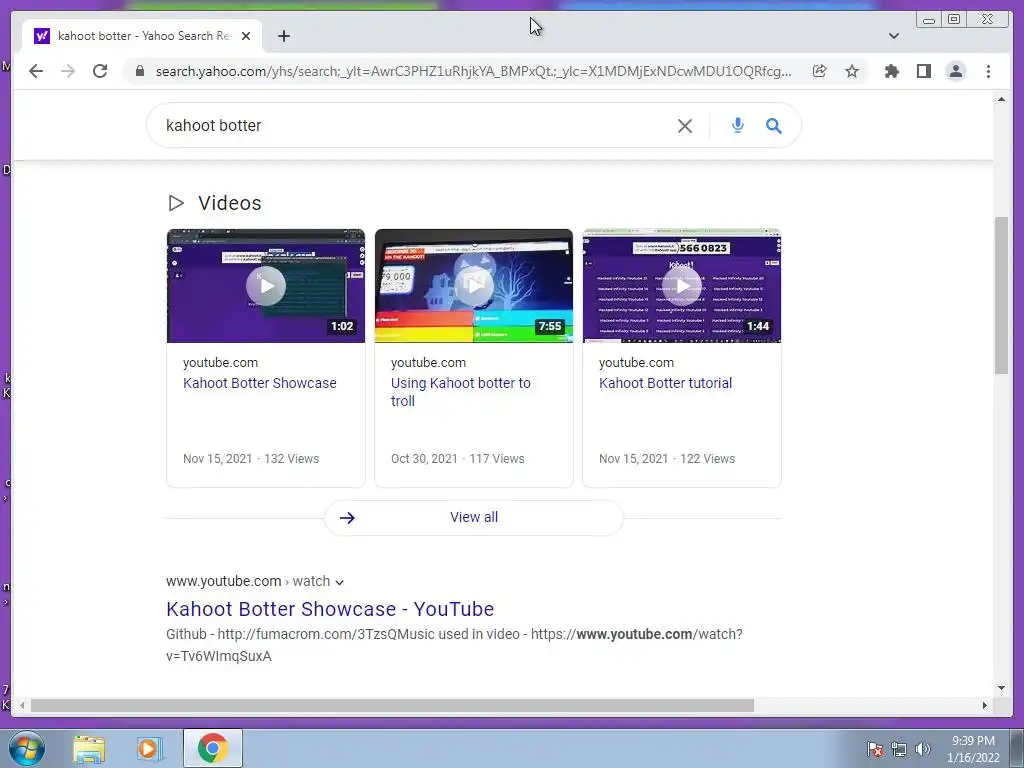Play the Using Kahoot botter to troll thumbnail
This screenshot has width=1024, height=768.
coord(474,285)
